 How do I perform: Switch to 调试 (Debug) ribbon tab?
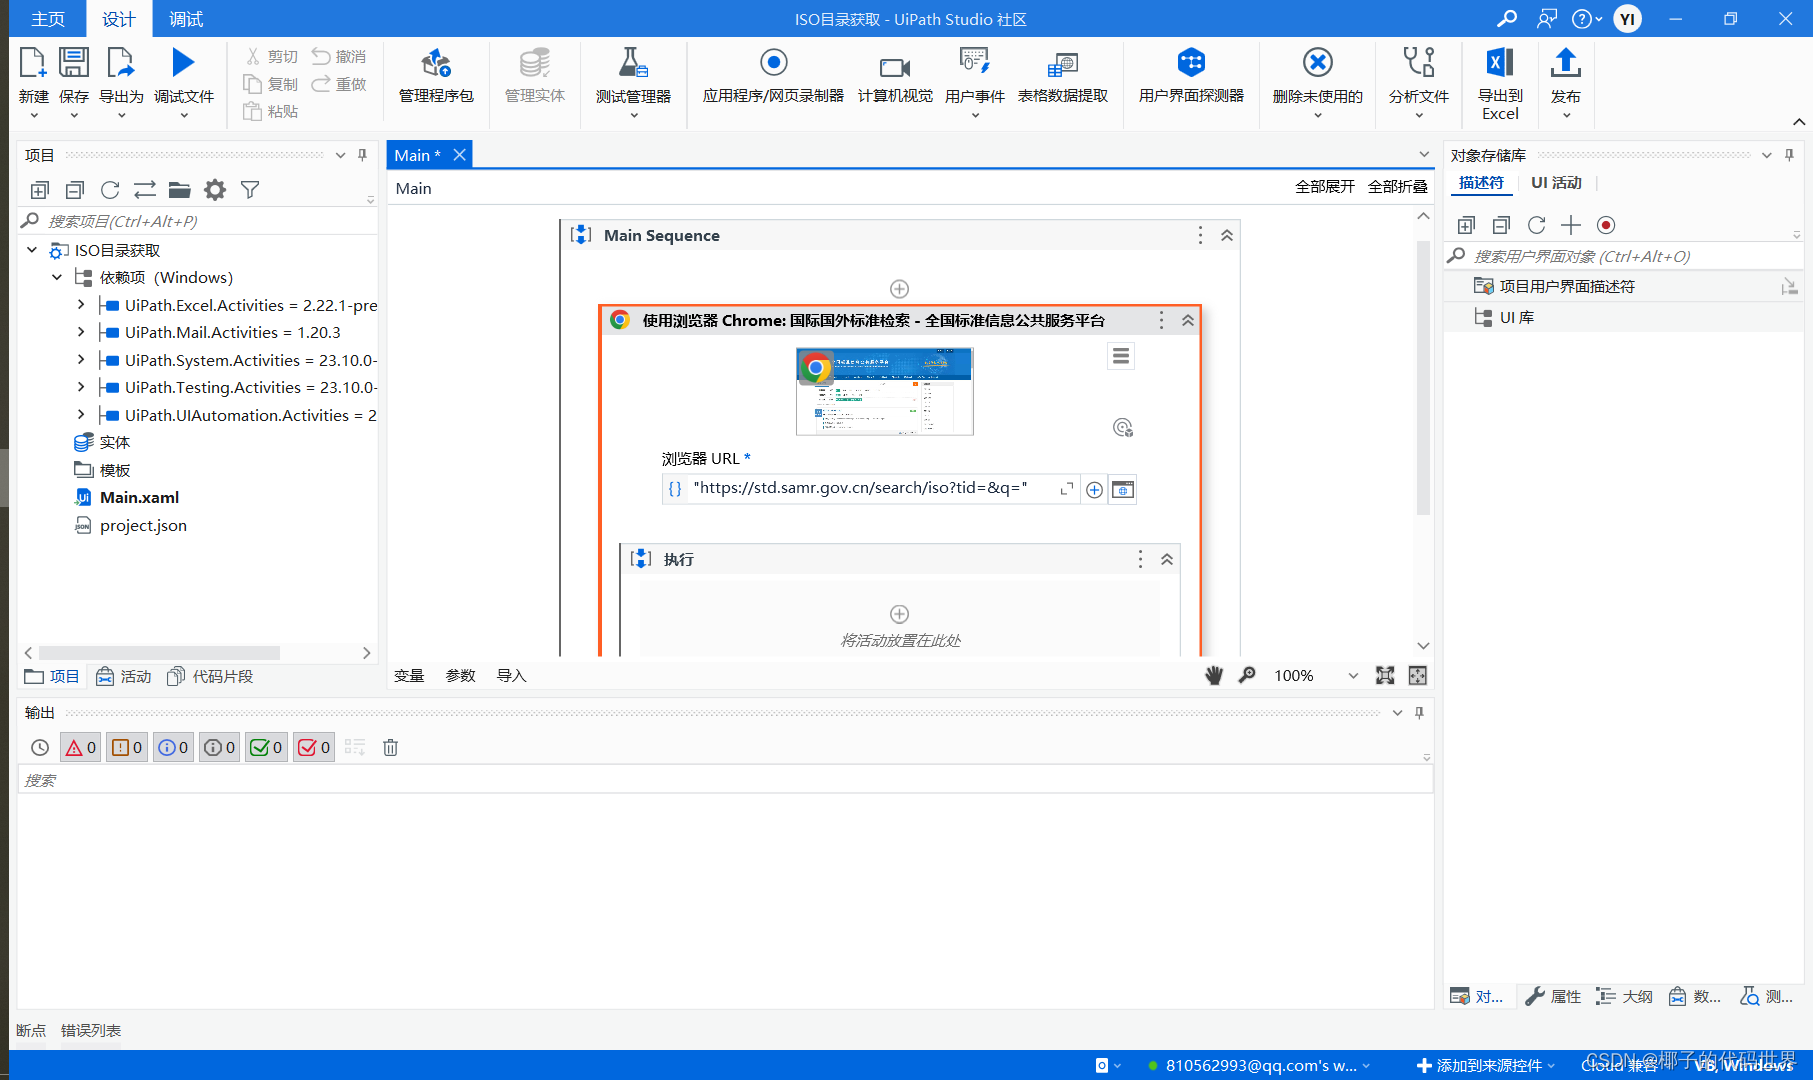[186, 19]
